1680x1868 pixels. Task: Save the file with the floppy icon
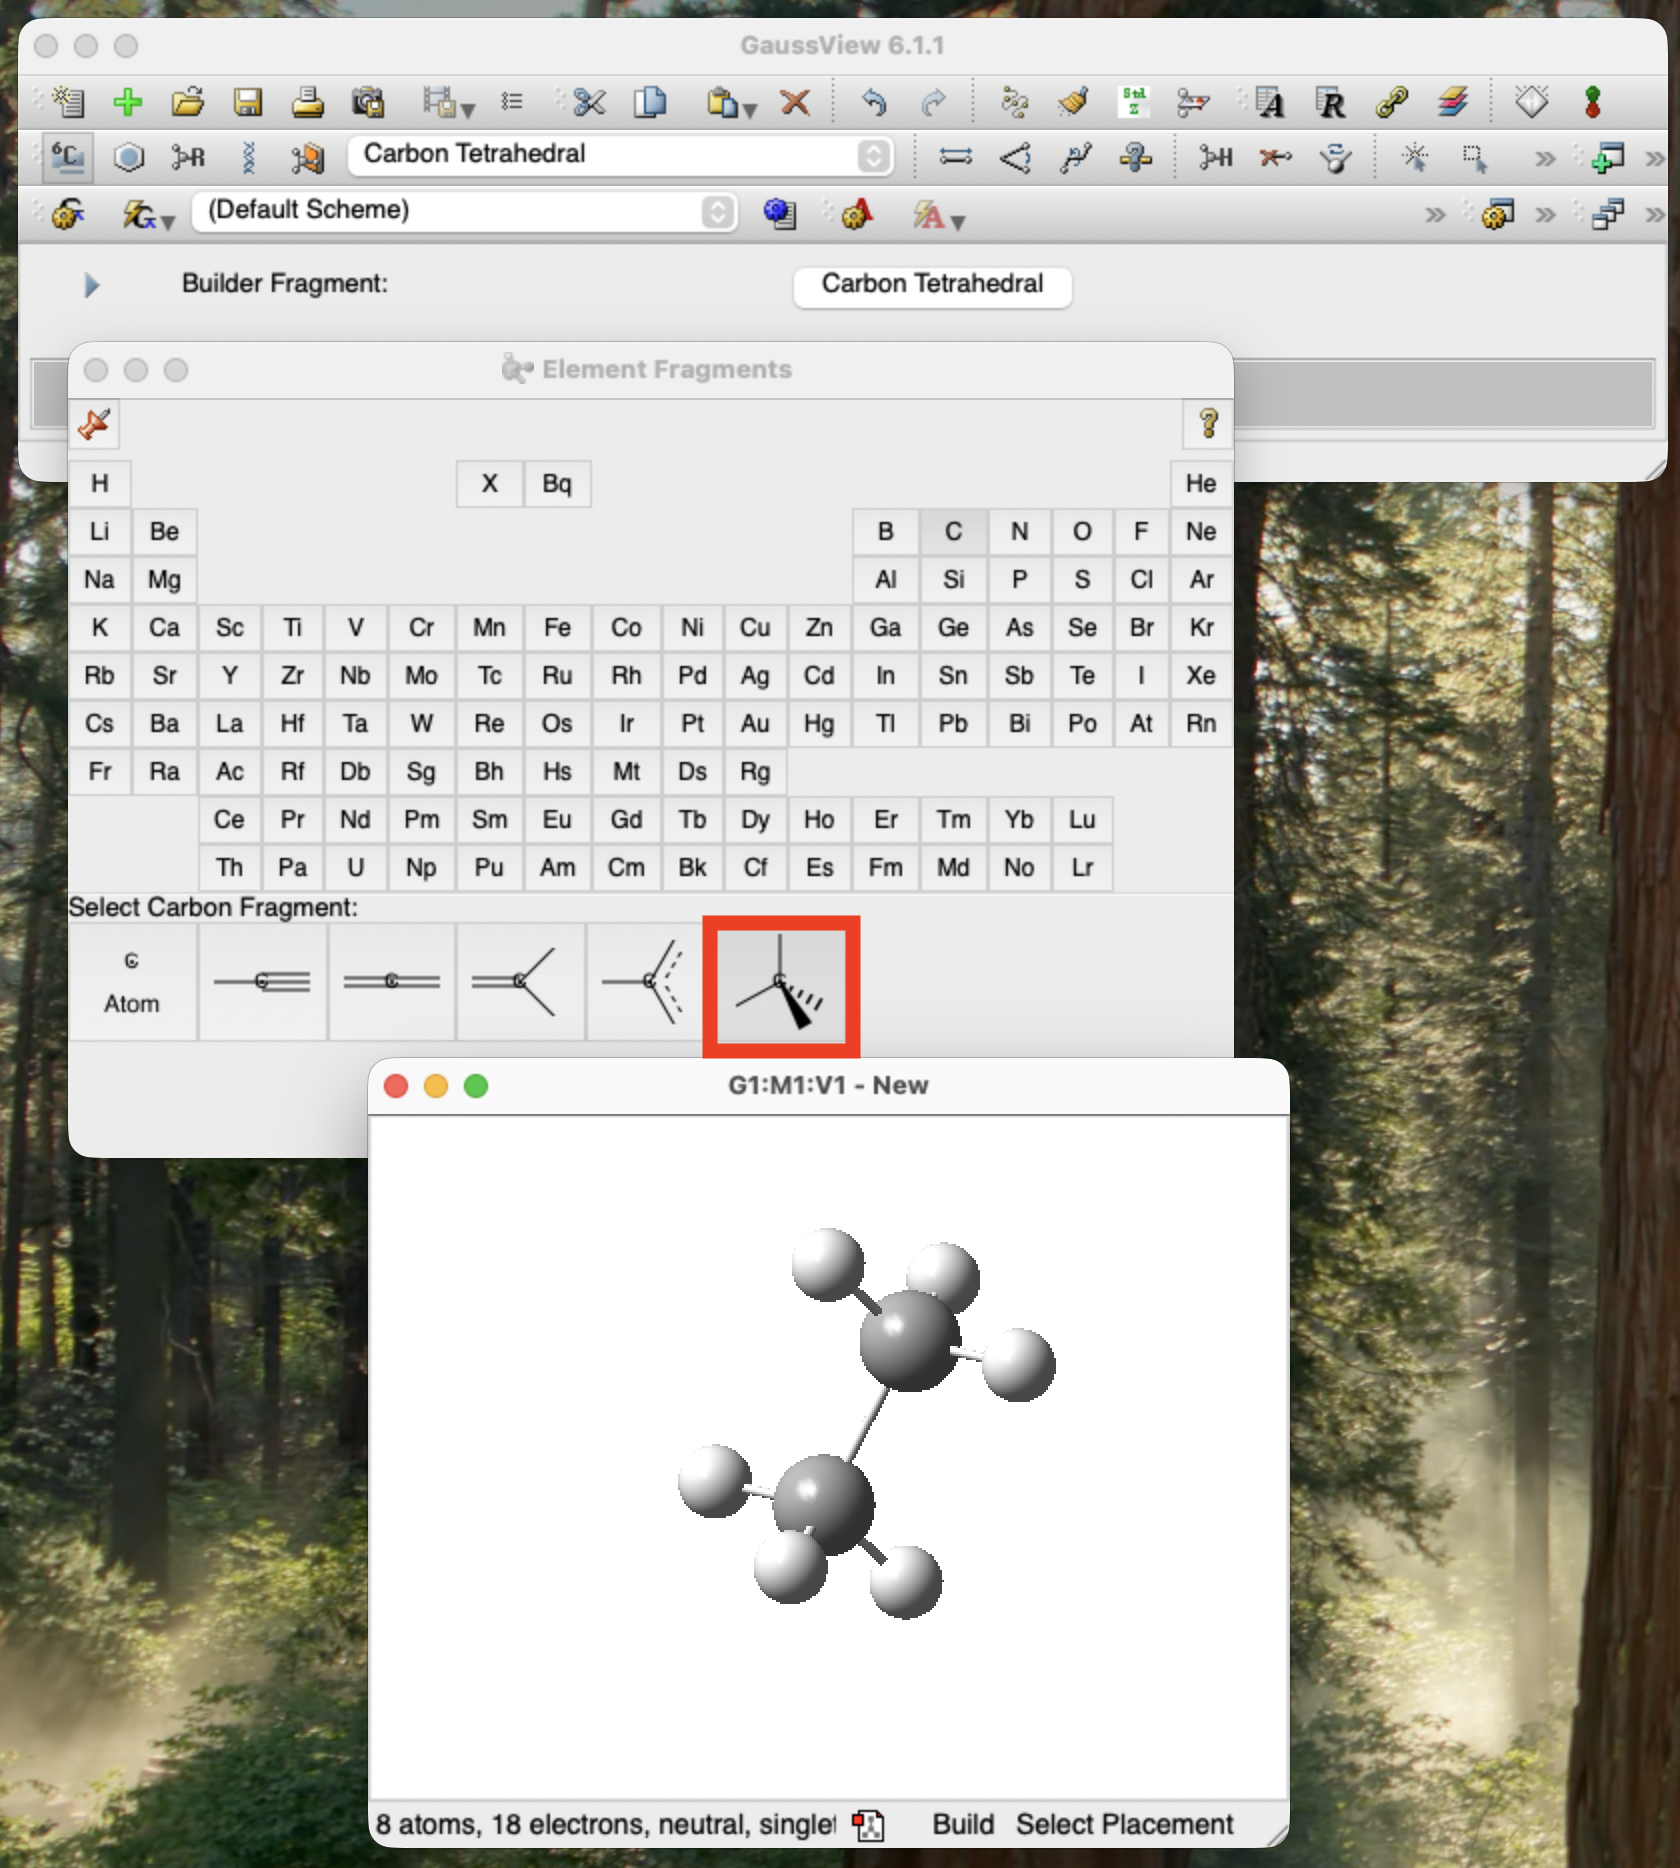pos(248,102)
